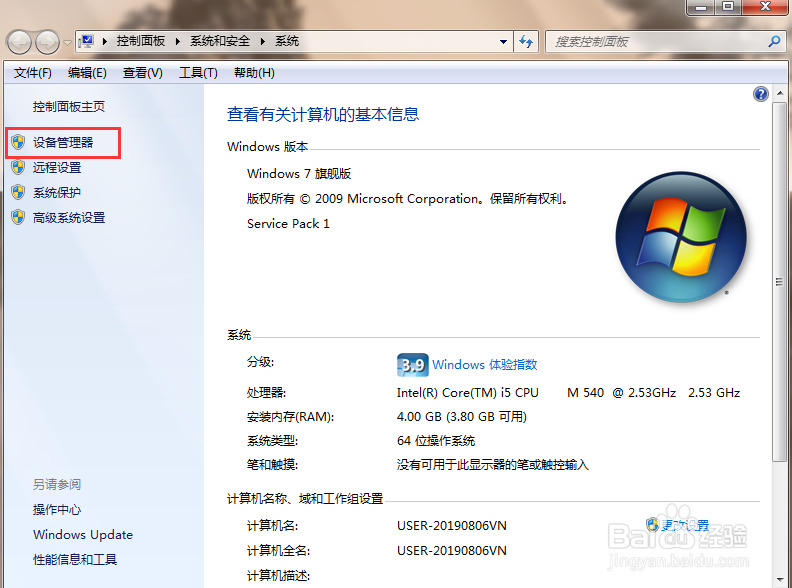Click the vertical scrollbar thumb
This screenshot has width=792, height=588.
tap(779, 281)
